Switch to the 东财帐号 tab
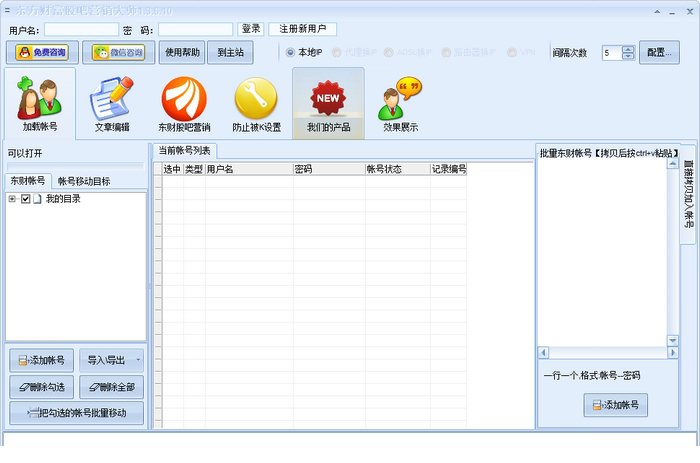Screen dimensions: 700x463 (x=28, y=180)
